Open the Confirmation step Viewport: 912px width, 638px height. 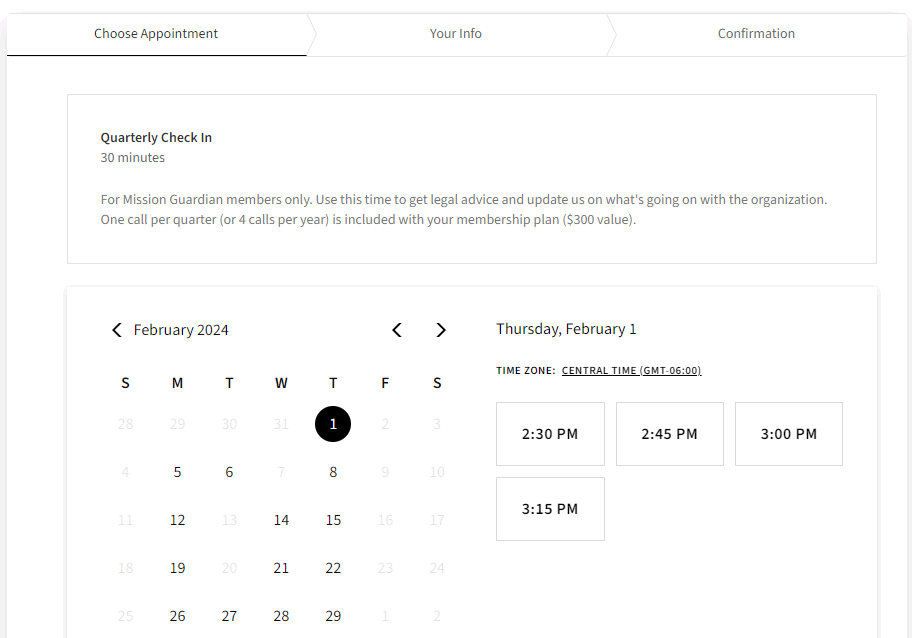click(x=756, y=33)
